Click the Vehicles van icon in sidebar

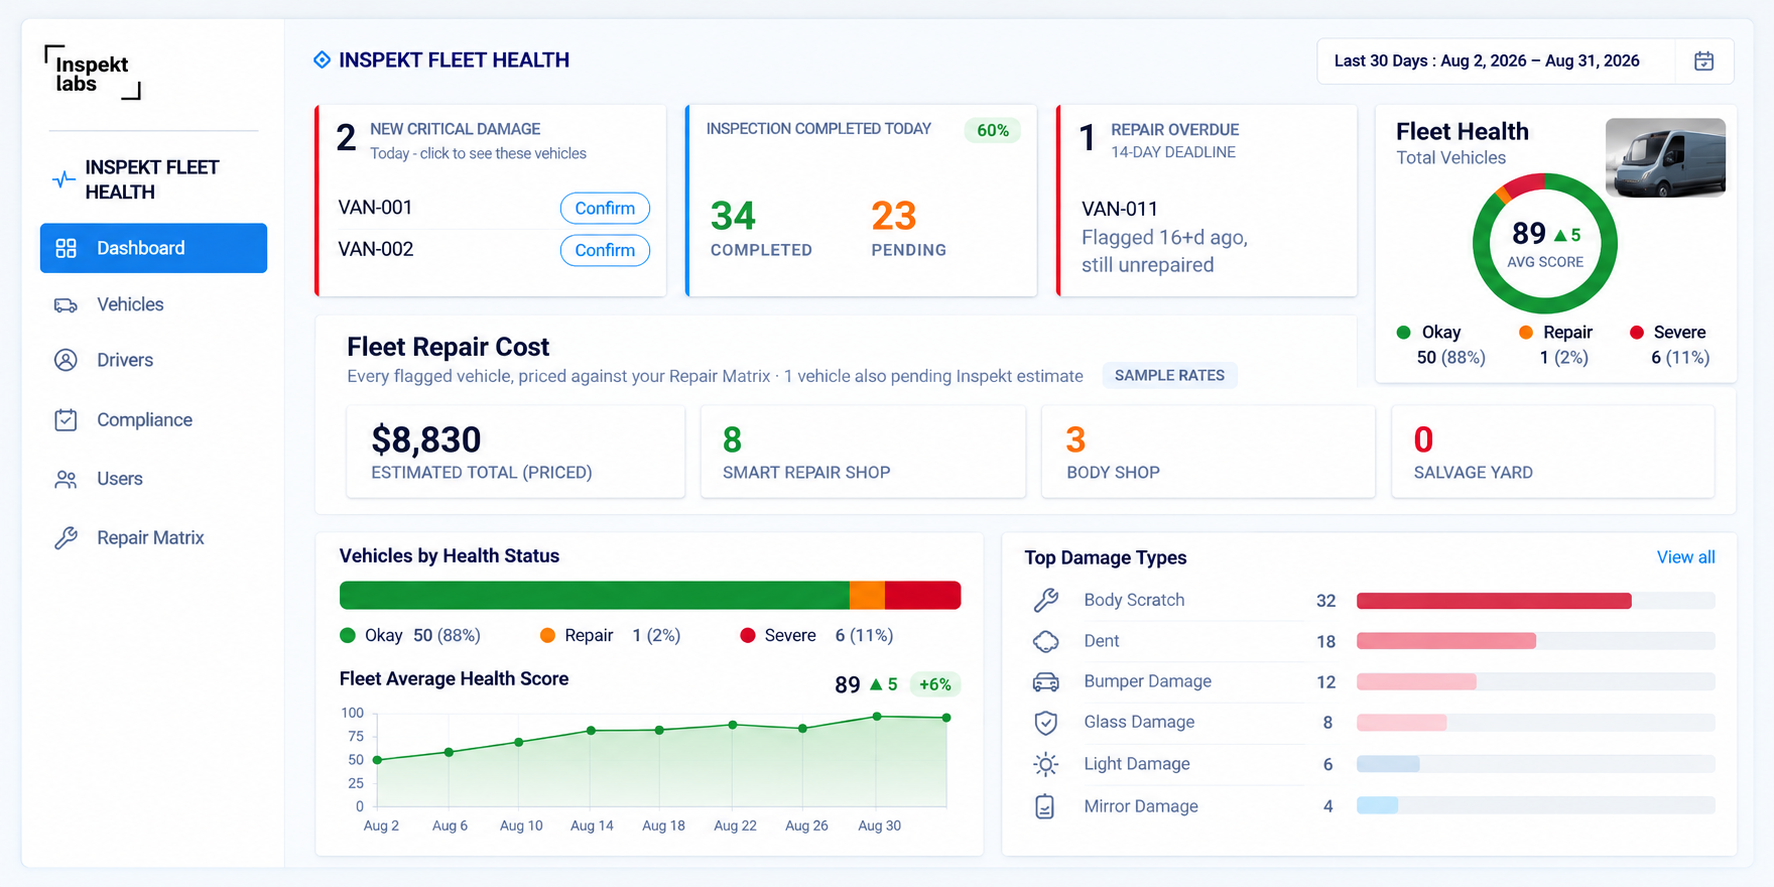coord(66,305)
